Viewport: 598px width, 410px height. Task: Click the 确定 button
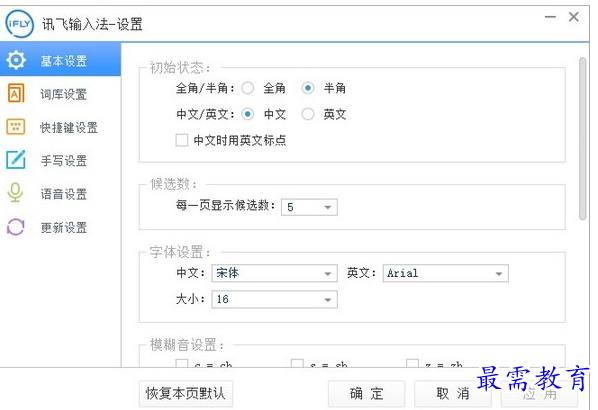tap(366, 393)
